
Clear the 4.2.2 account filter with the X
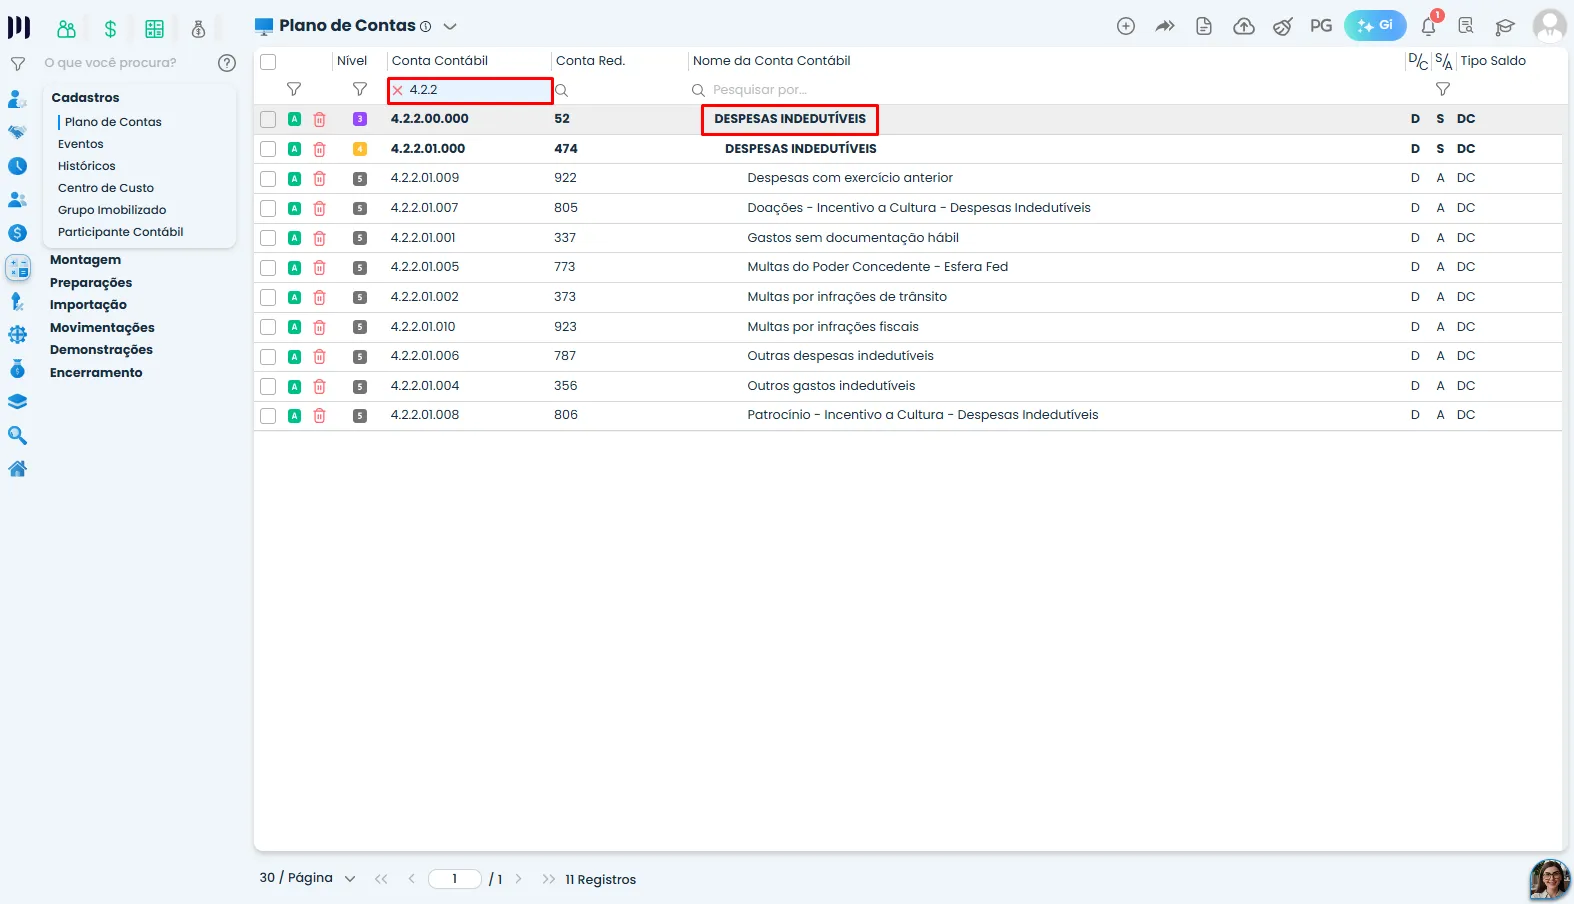click(398, 90)
